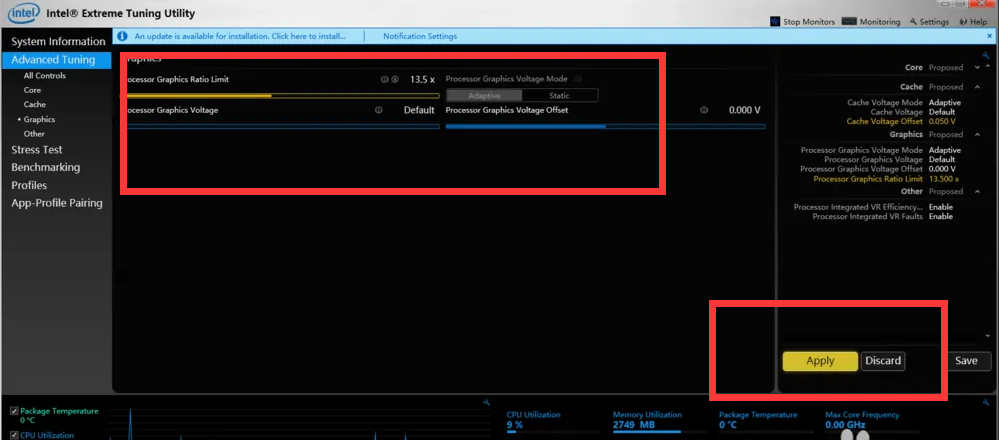Screen dimensions: 999x440
Task: Open the Stress Test tab
Action: coord(37,150)
